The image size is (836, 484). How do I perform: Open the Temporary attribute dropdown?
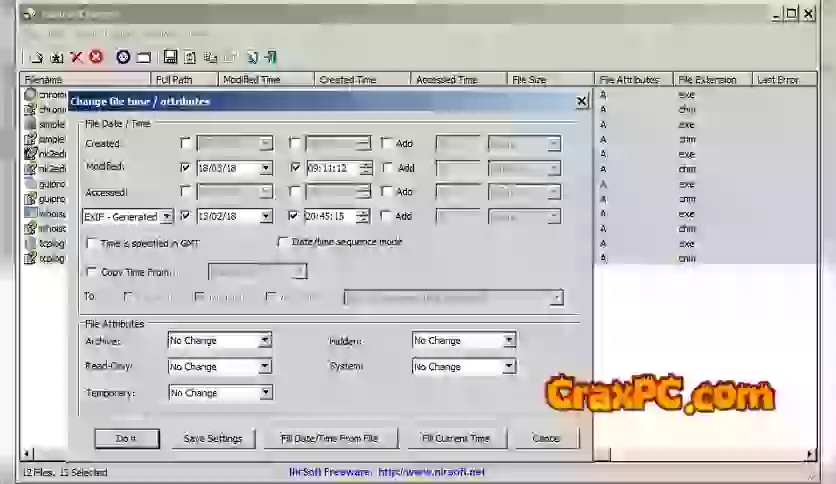[x=266, y=392]
